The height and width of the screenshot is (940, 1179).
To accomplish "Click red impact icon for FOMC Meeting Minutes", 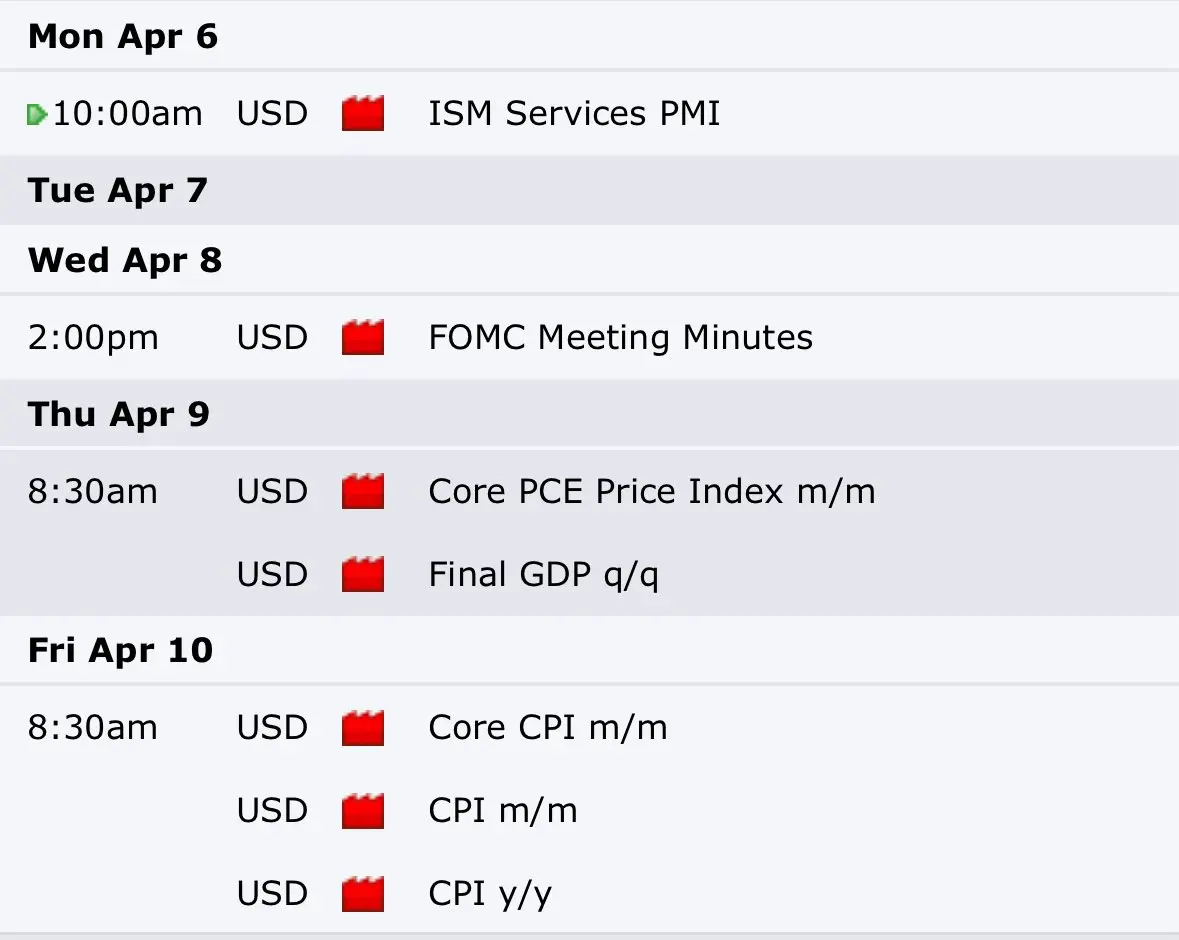I will (x=363, y=338).
